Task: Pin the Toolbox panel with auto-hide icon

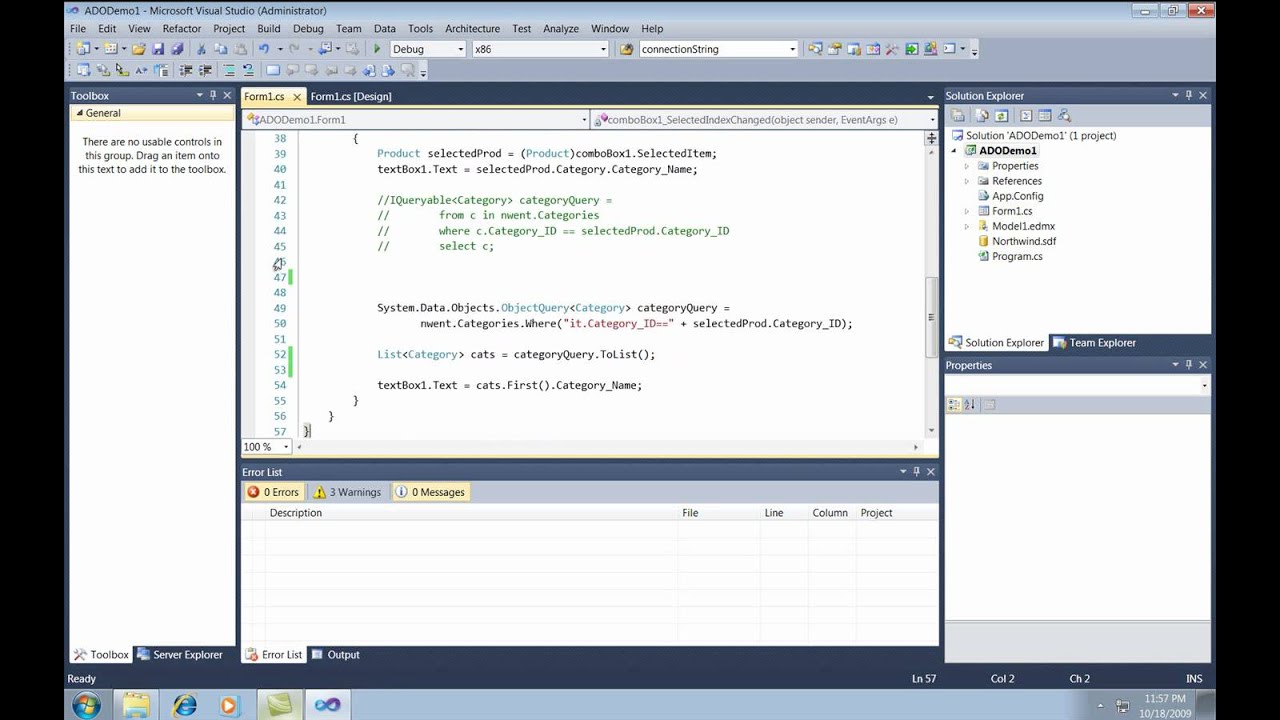Action: pos(213,95)
